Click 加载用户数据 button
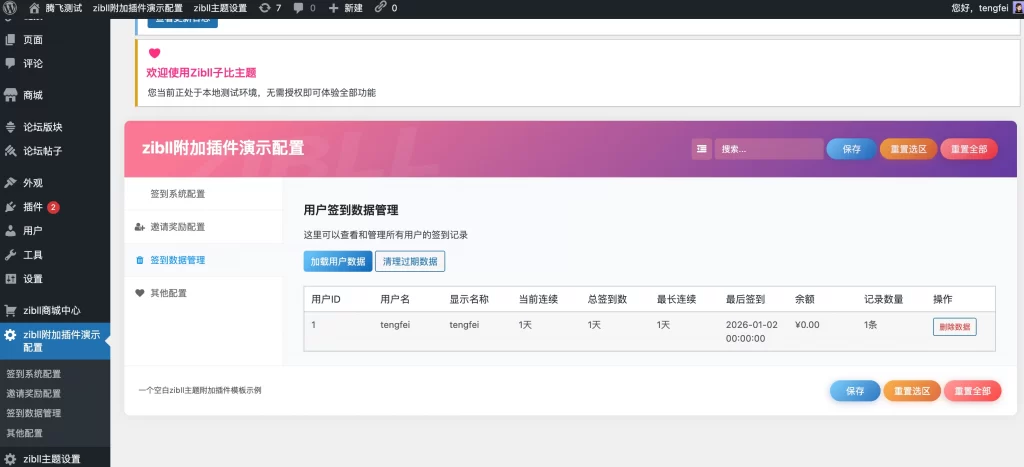The height and width of the screenshot is (467, 1024). (338, 261)
